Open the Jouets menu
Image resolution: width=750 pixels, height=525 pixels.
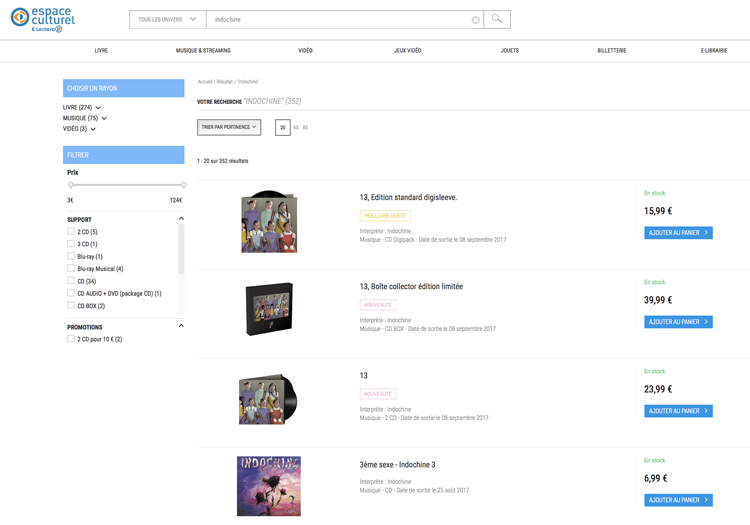point(510,51)
